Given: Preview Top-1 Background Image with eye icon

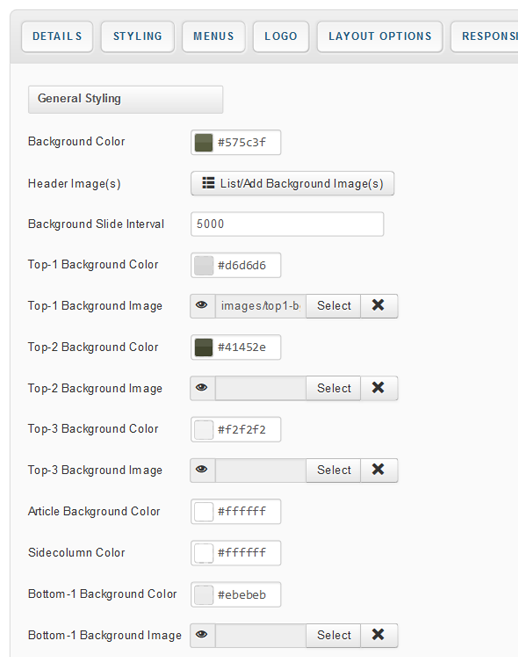Looking at the screenshot, I should tap(202, 306).
